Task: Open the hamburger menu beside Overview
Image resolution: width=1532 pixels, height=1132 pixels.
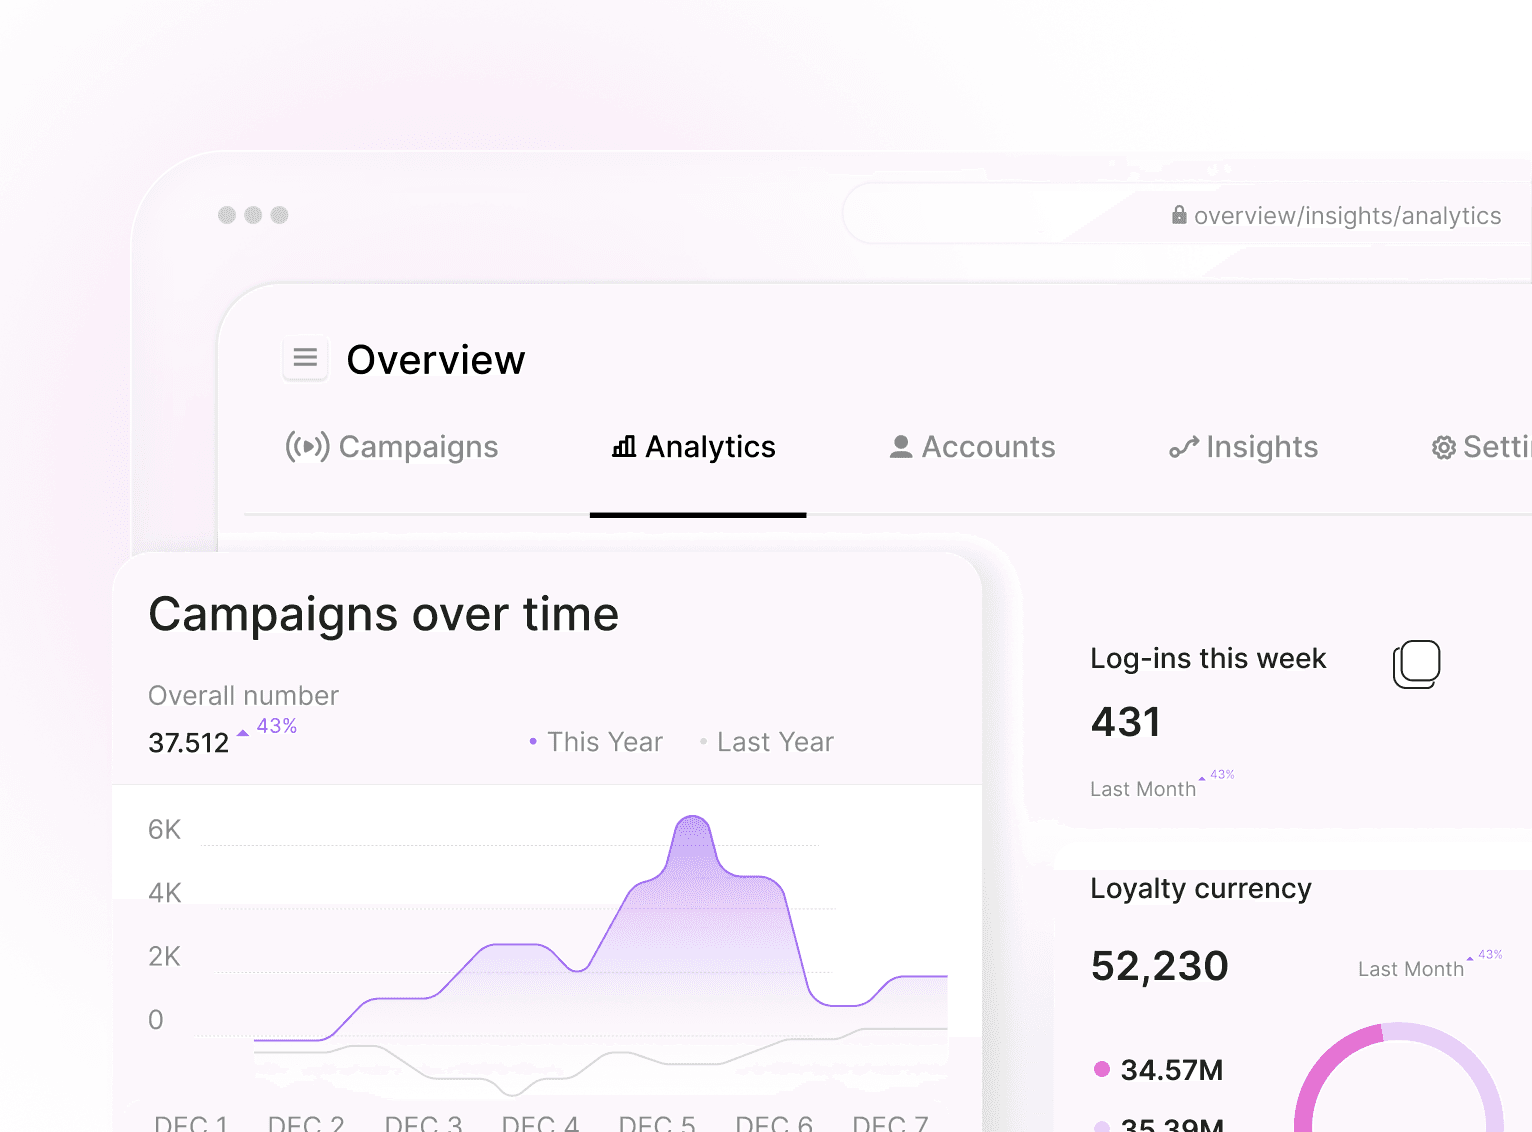Action: tap(305, 357)
